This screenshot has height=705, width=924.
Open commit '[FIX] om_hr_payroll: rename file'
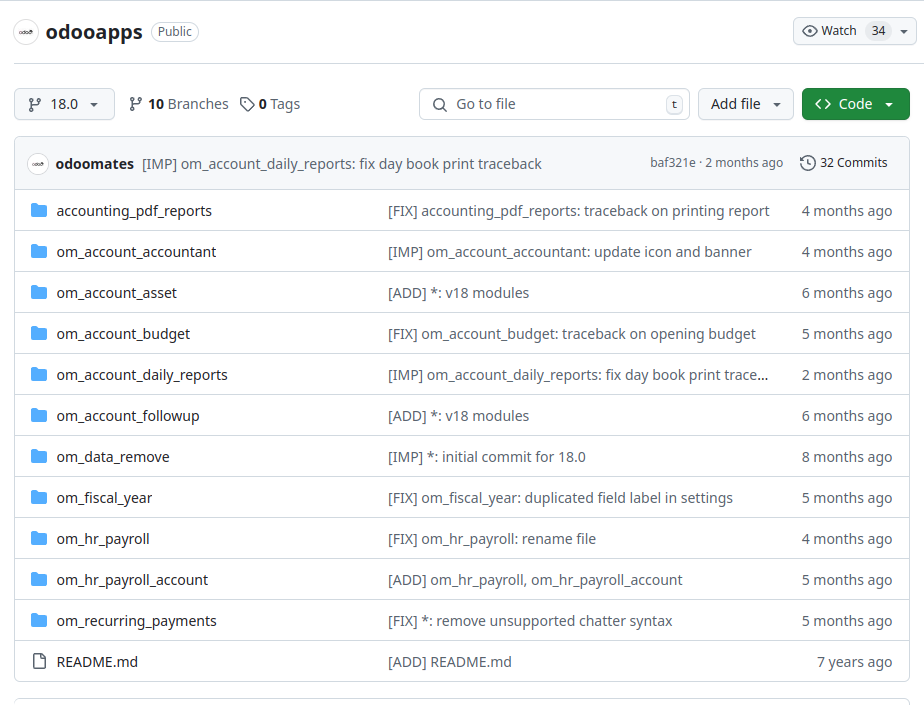[492, 539]
